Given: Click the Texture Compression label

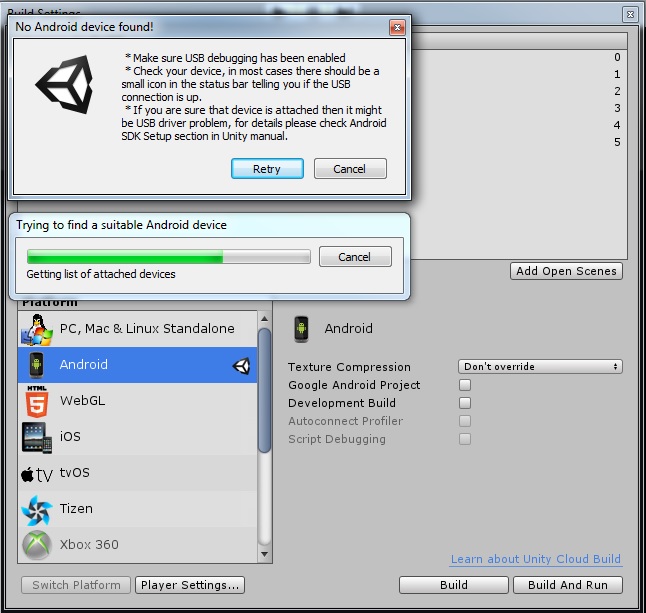Looking at the screenshot, I should [x=349, y=367].
